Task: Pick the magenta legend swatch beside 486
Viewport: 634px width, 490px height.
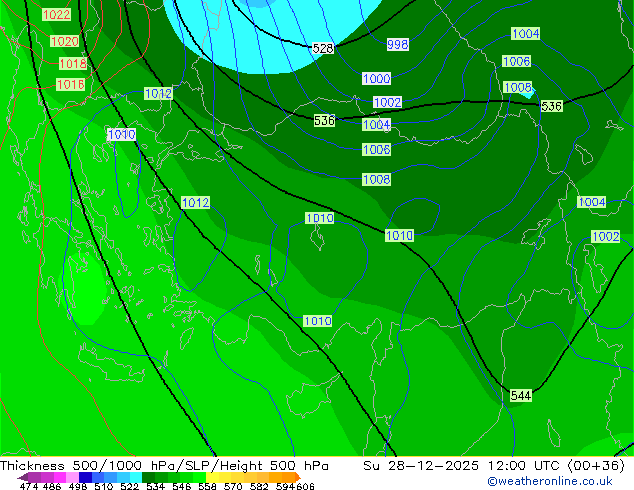Action: [60, 477]
